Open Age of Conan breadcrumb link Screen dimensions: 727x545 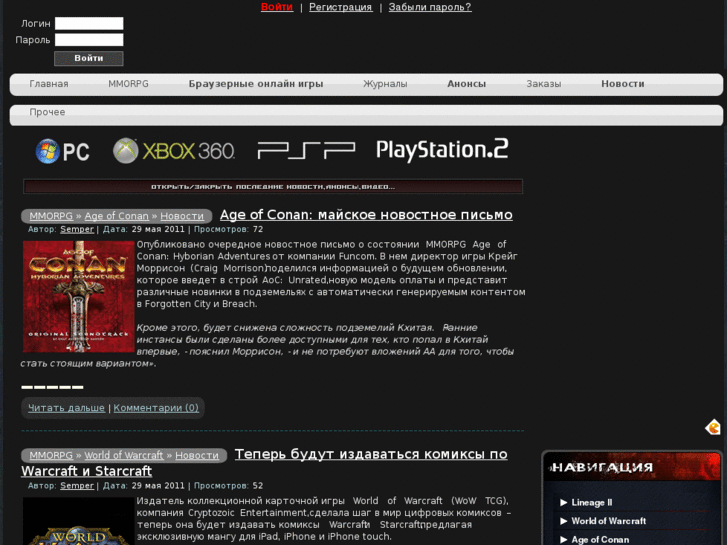116,216
